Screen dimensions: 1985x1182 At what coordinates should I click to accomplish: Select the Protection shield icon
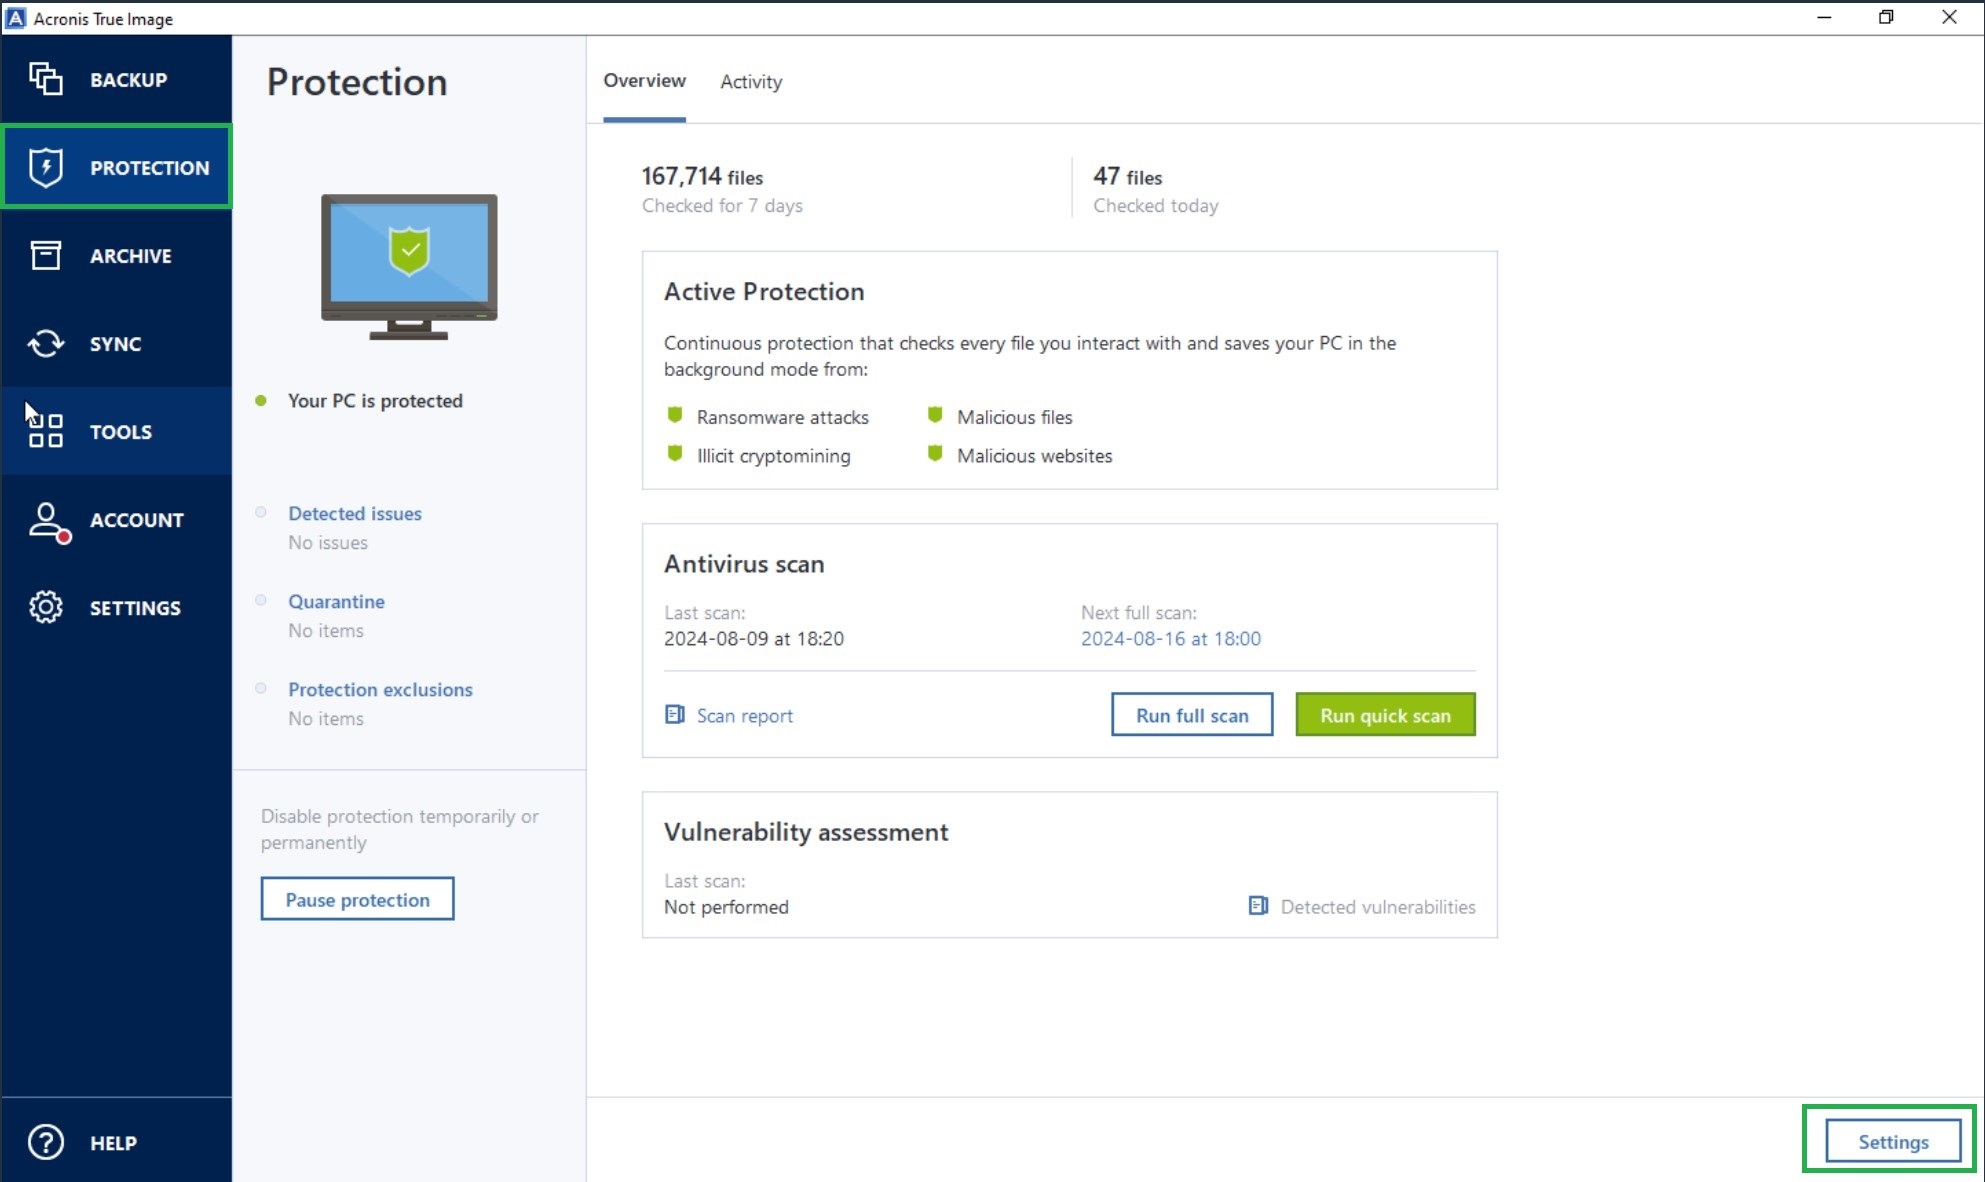(x=44, y=167)
